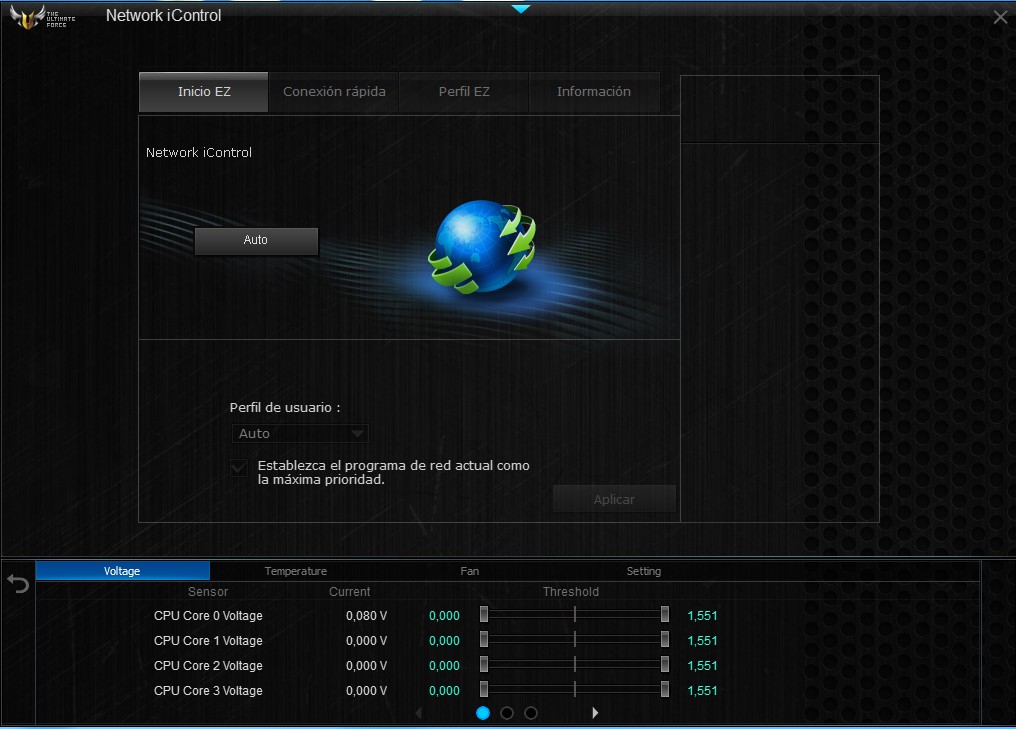The width and height of the screenshot is (1016, 729).
Task: Click the 0,080 V current reading
Action: (366, 616)
